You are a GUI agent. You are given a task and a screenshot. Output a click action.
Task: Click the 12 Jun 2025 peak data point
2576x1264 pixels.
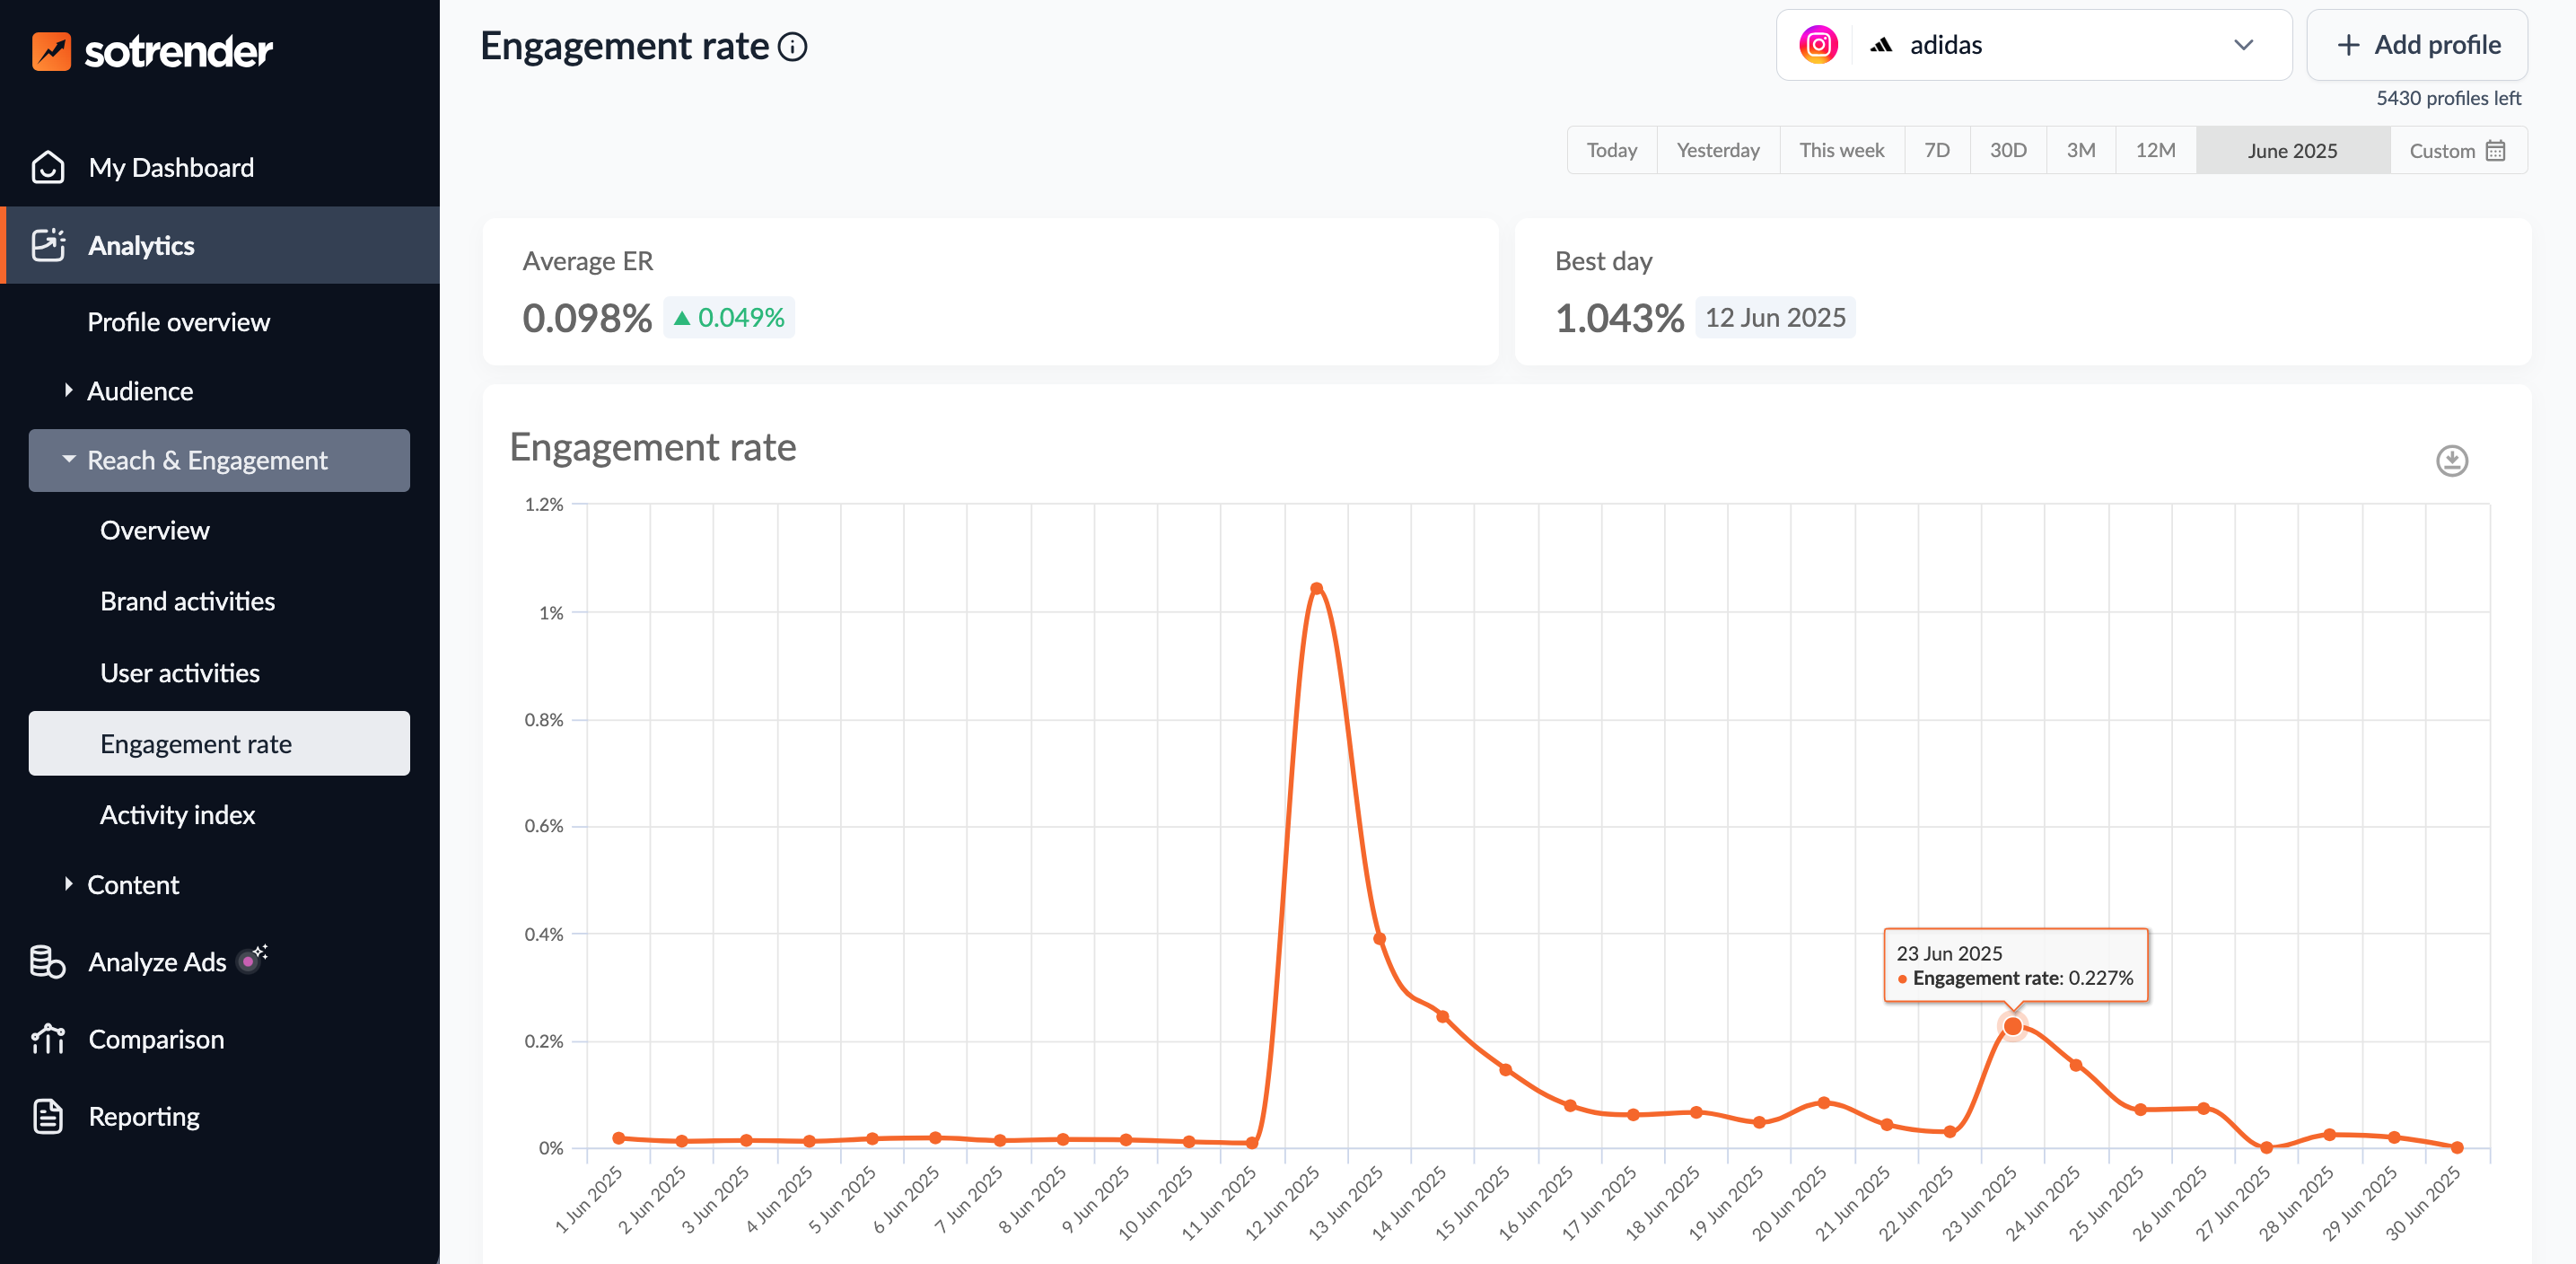(x=1316, y=588)
